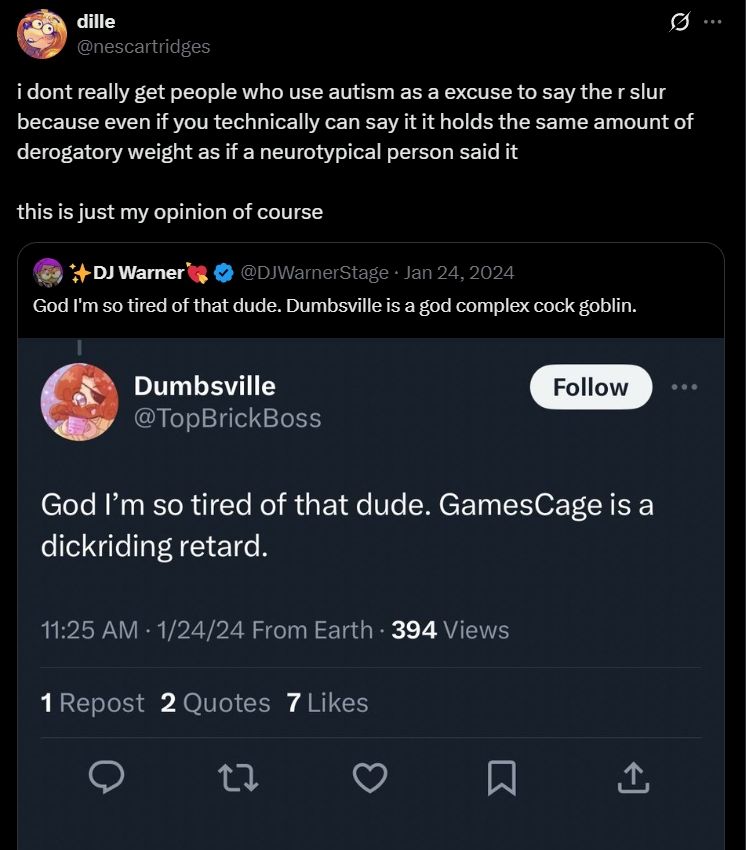
Task: Click the reply speech bubble icon
Action: coord(108,778)
